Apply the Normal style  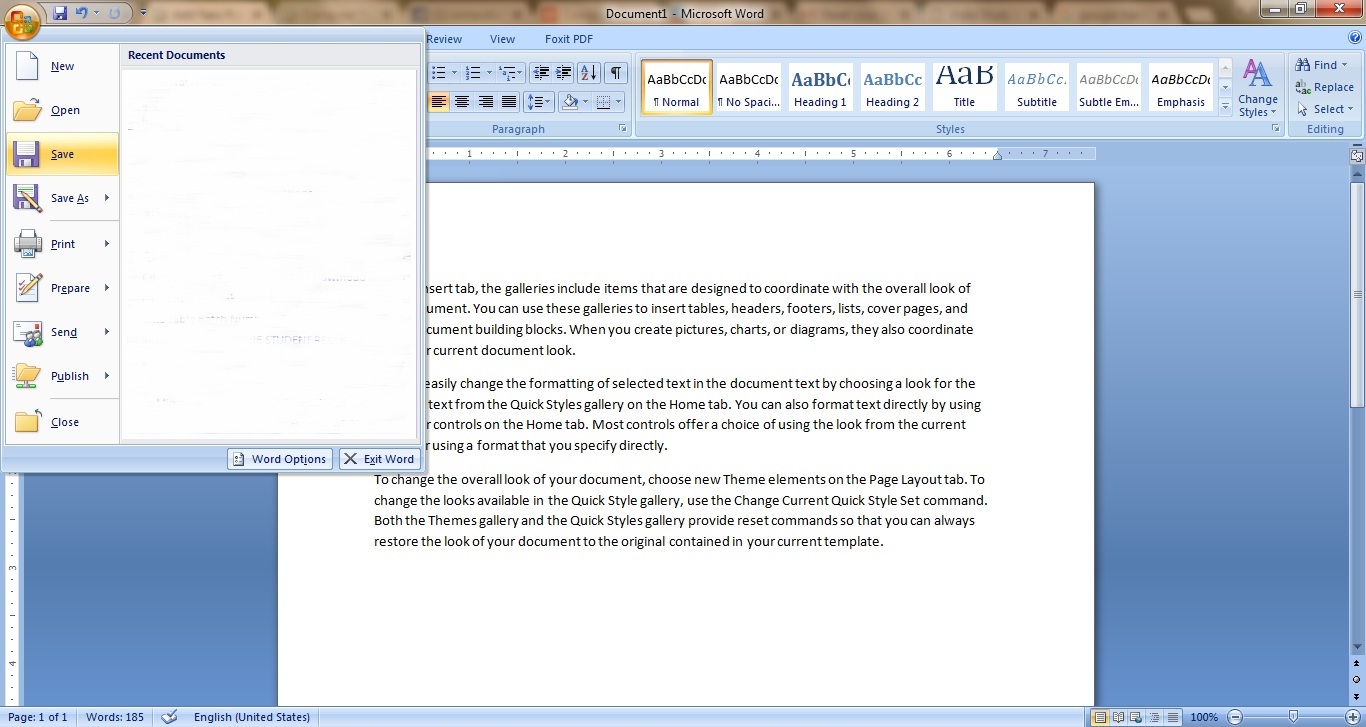pos(677,87)
